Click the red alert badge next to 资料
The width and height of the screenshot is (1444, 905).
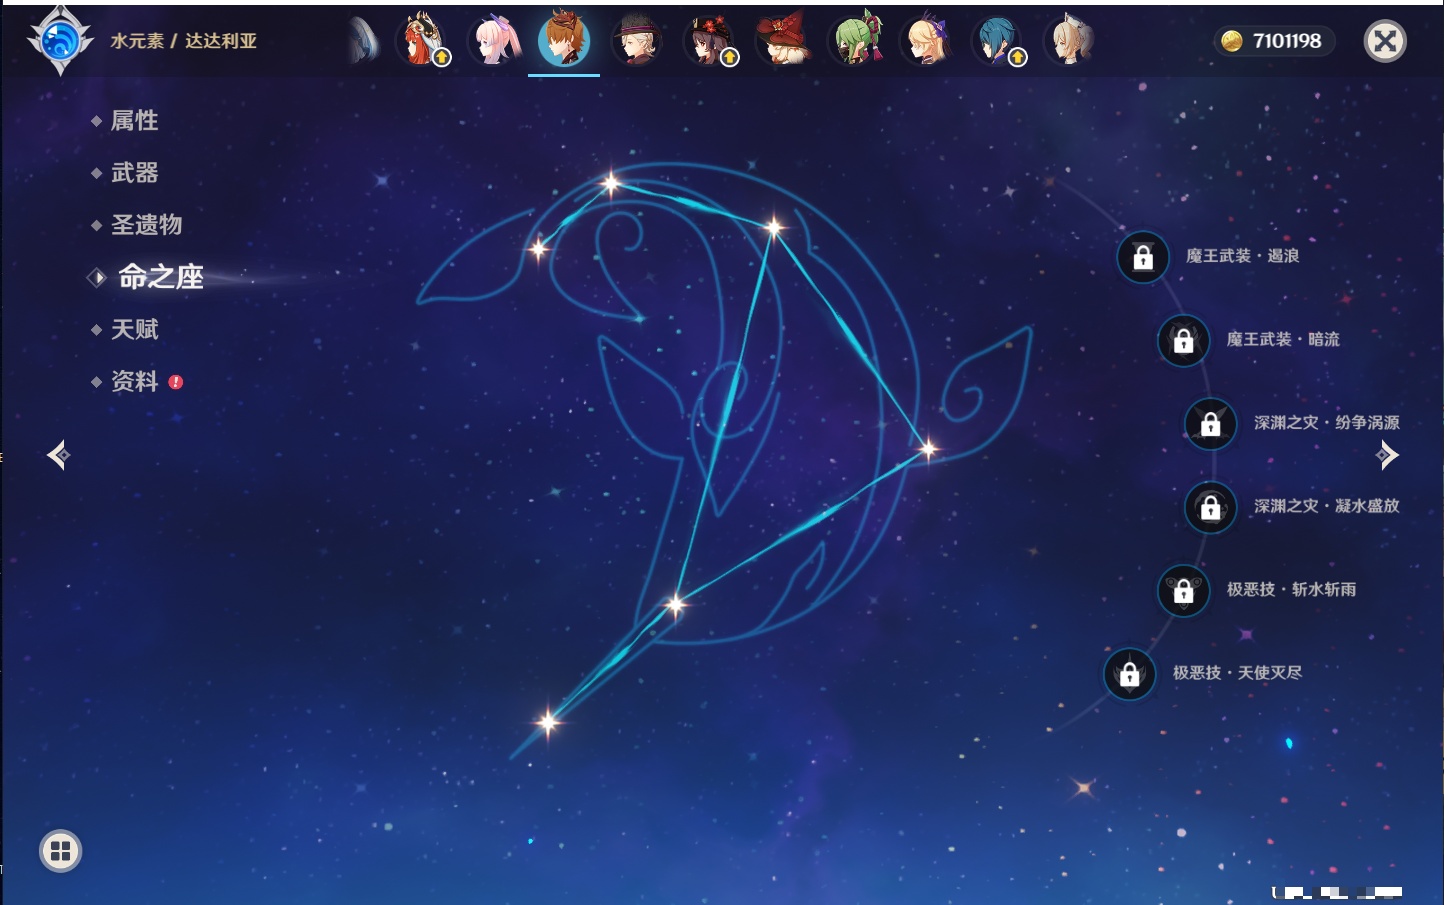tap(176, 382)
